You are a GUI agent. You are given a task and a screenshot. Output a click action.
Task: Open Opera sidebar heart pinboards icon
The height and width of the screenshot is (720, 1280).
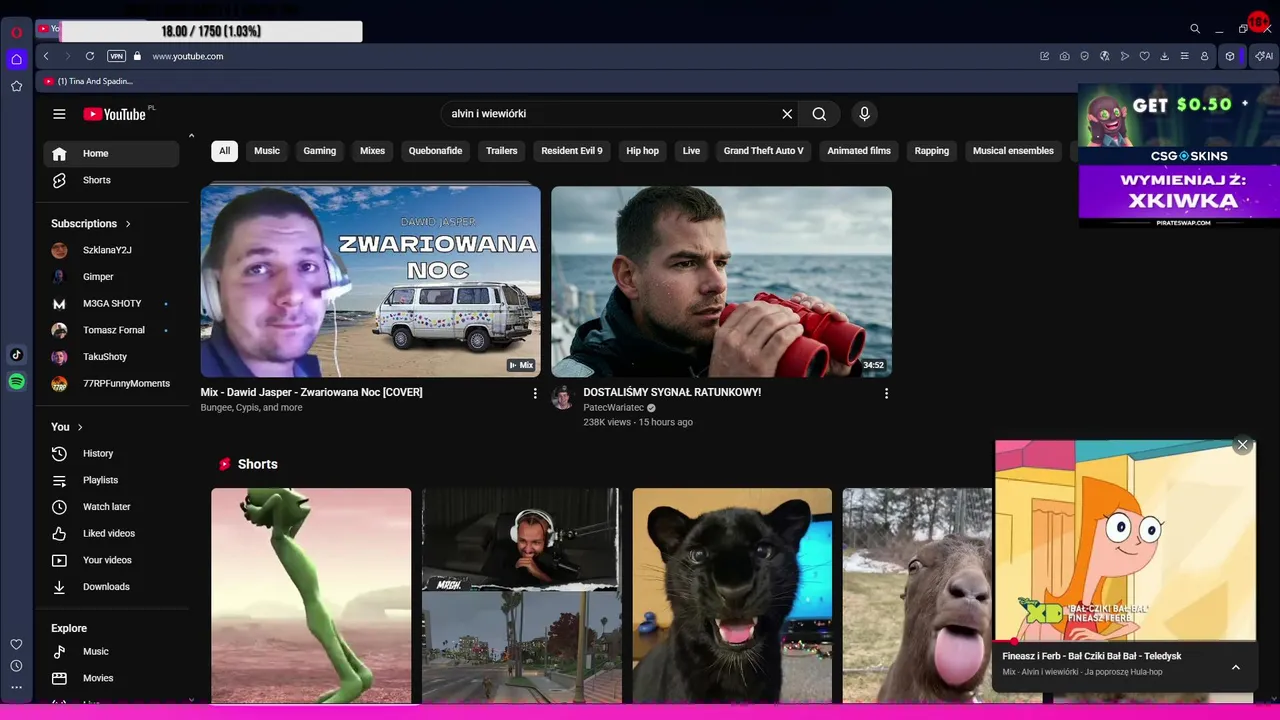pos(16,644)
